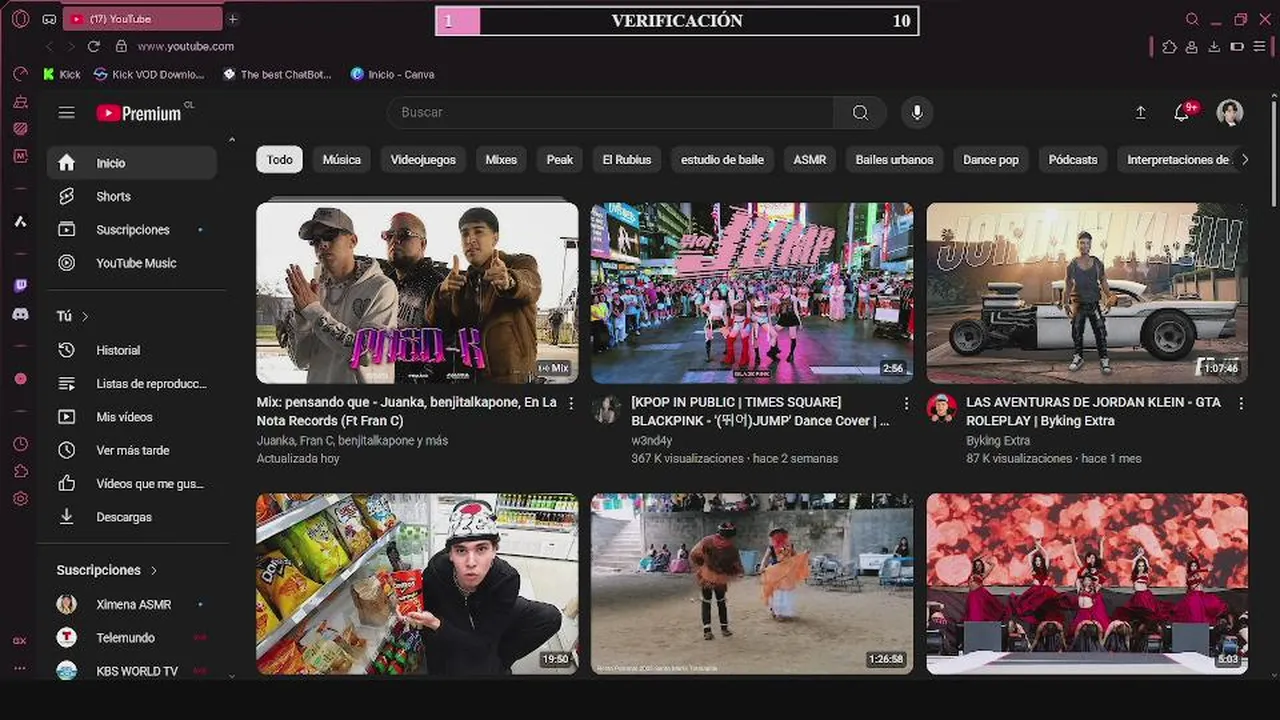Expand the Tú section chevron
Screen dimensions: 1280x720
[x=85, y=316]
